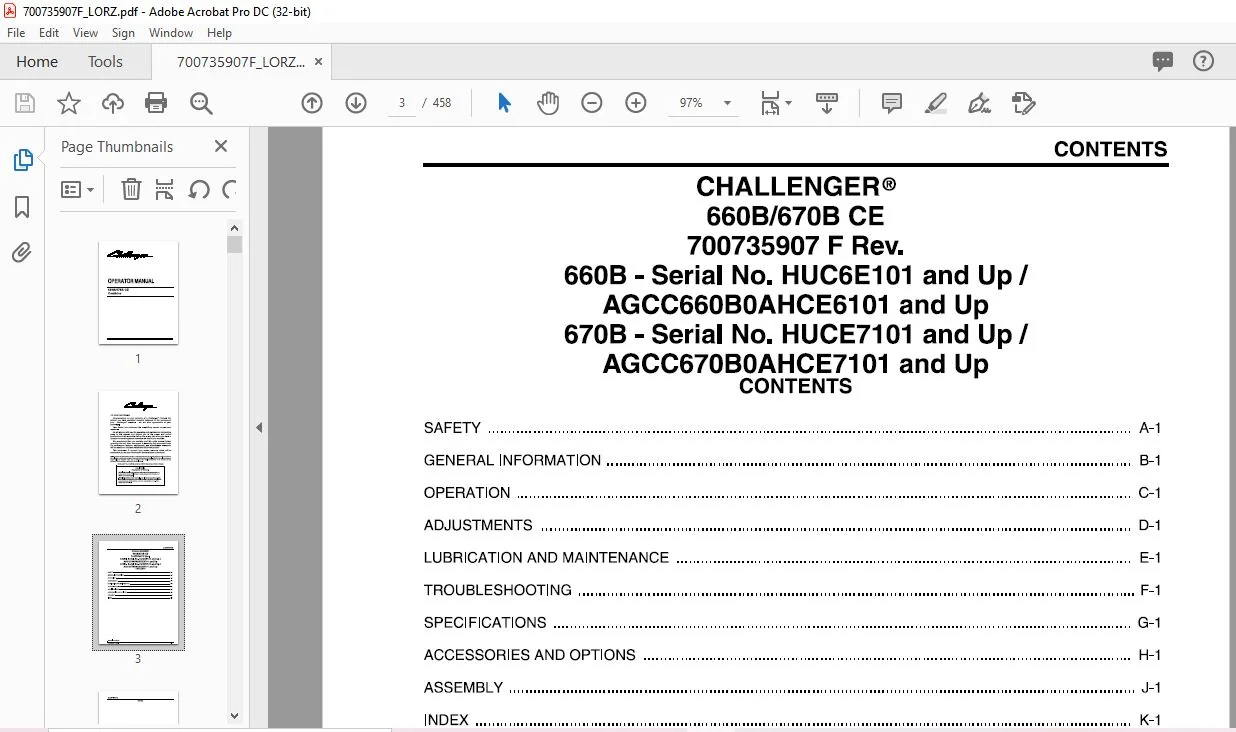Viewport: 1236px width, 732px height.
Task: Bookmark file with the star icon
Action: tap(68, 103)
